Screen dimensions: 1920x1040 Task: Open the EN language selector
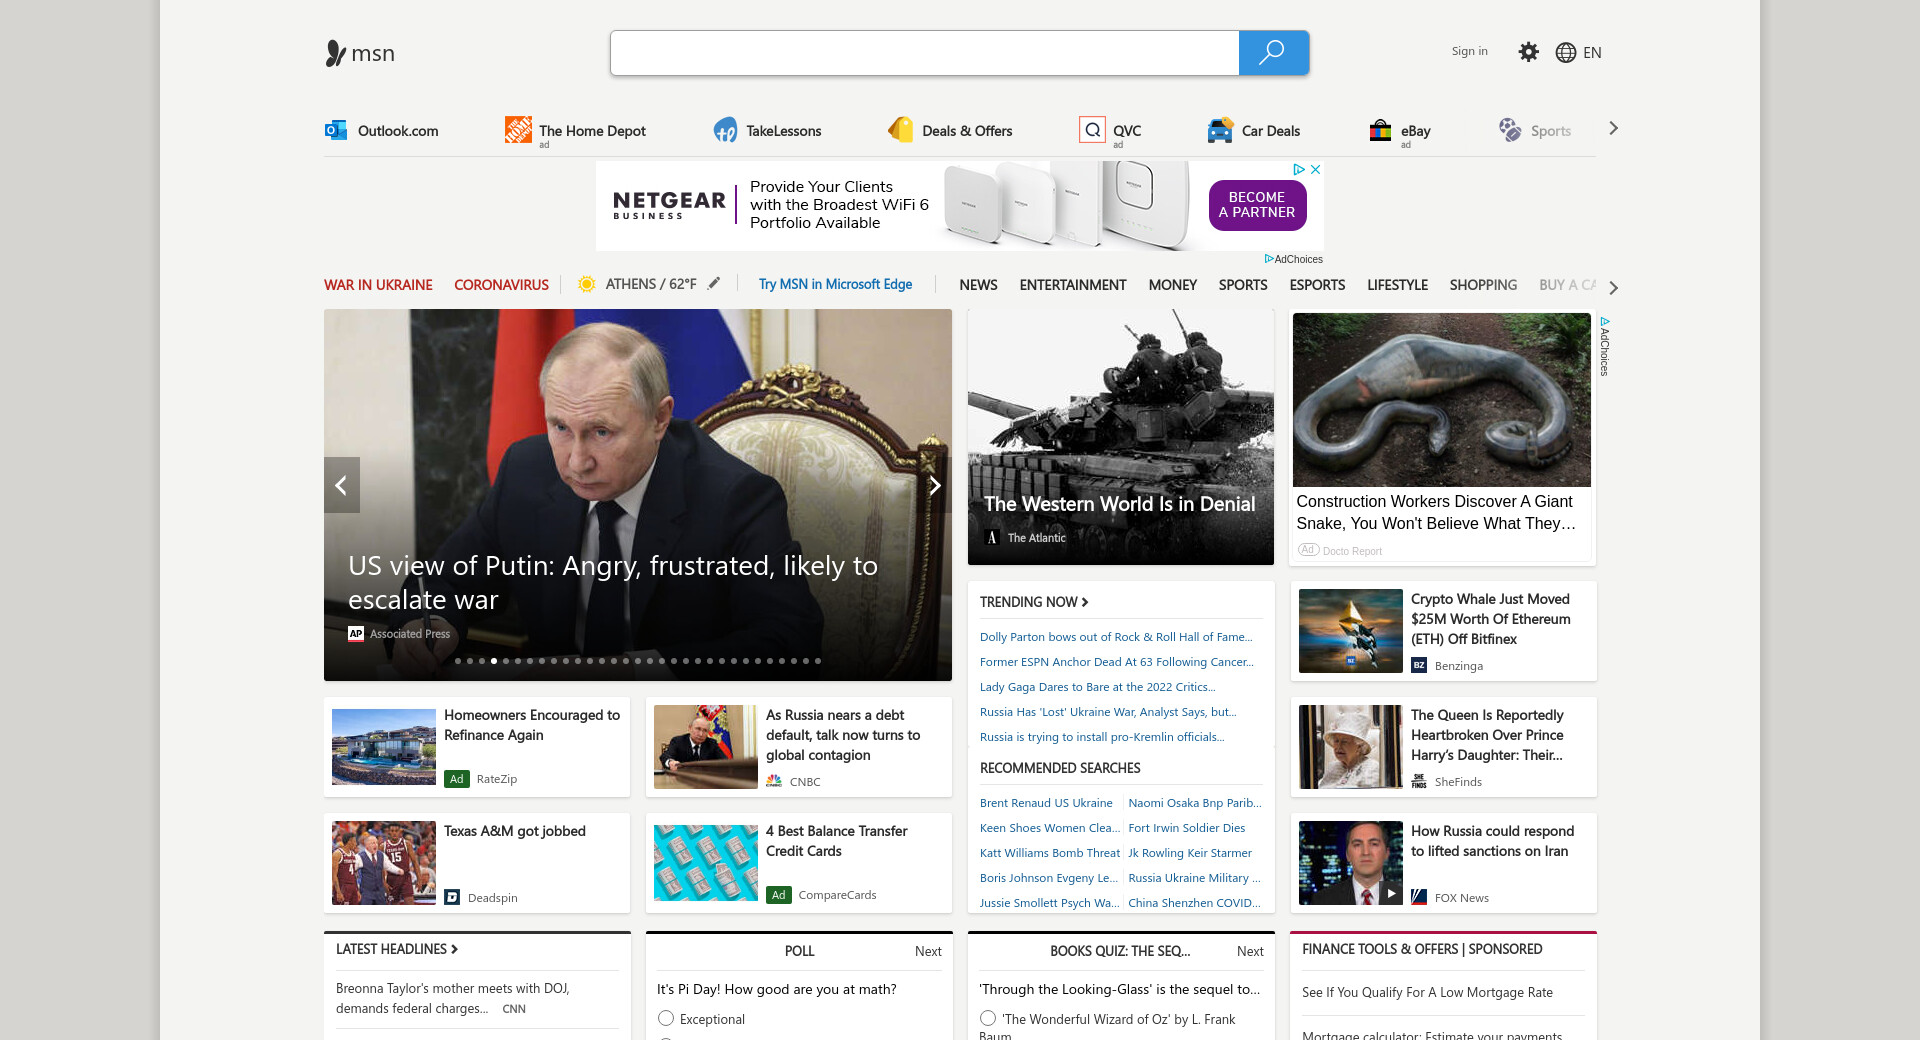[1592, 53]
